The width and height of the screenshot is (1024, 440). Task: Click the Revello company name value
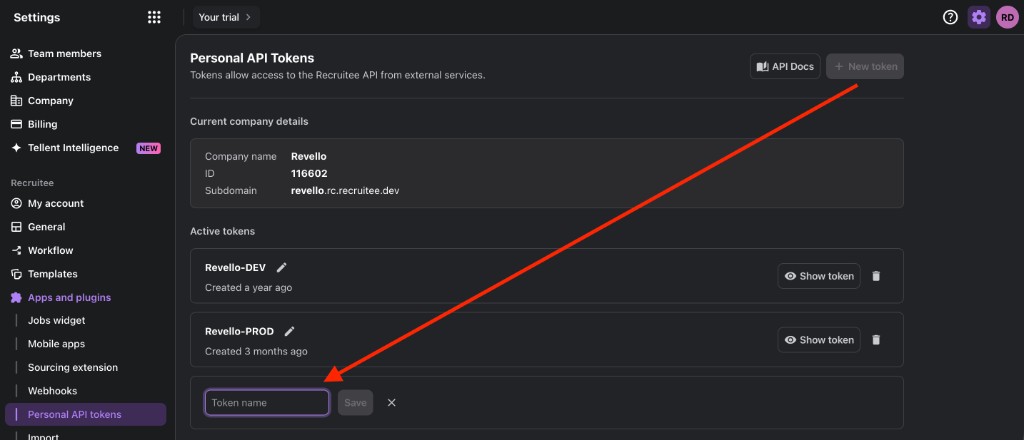tap(309, 157)
